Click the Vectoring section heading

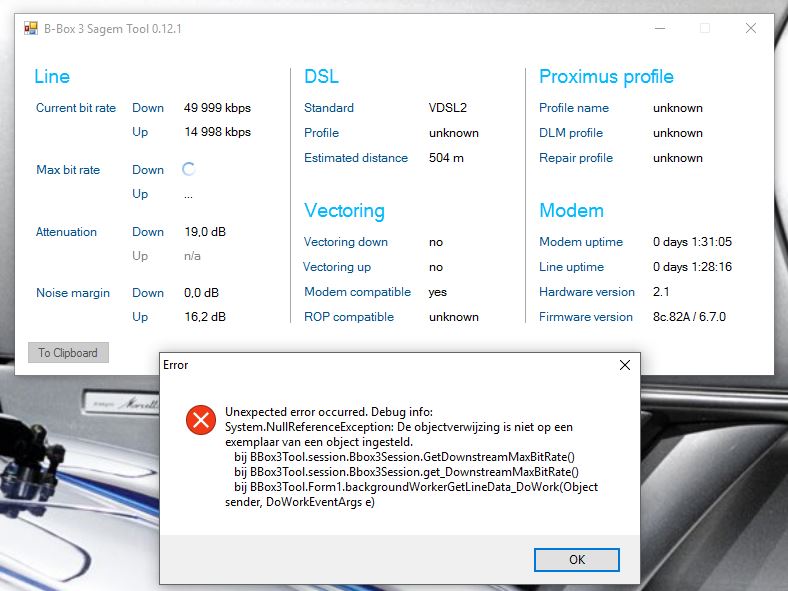(344, 211)
